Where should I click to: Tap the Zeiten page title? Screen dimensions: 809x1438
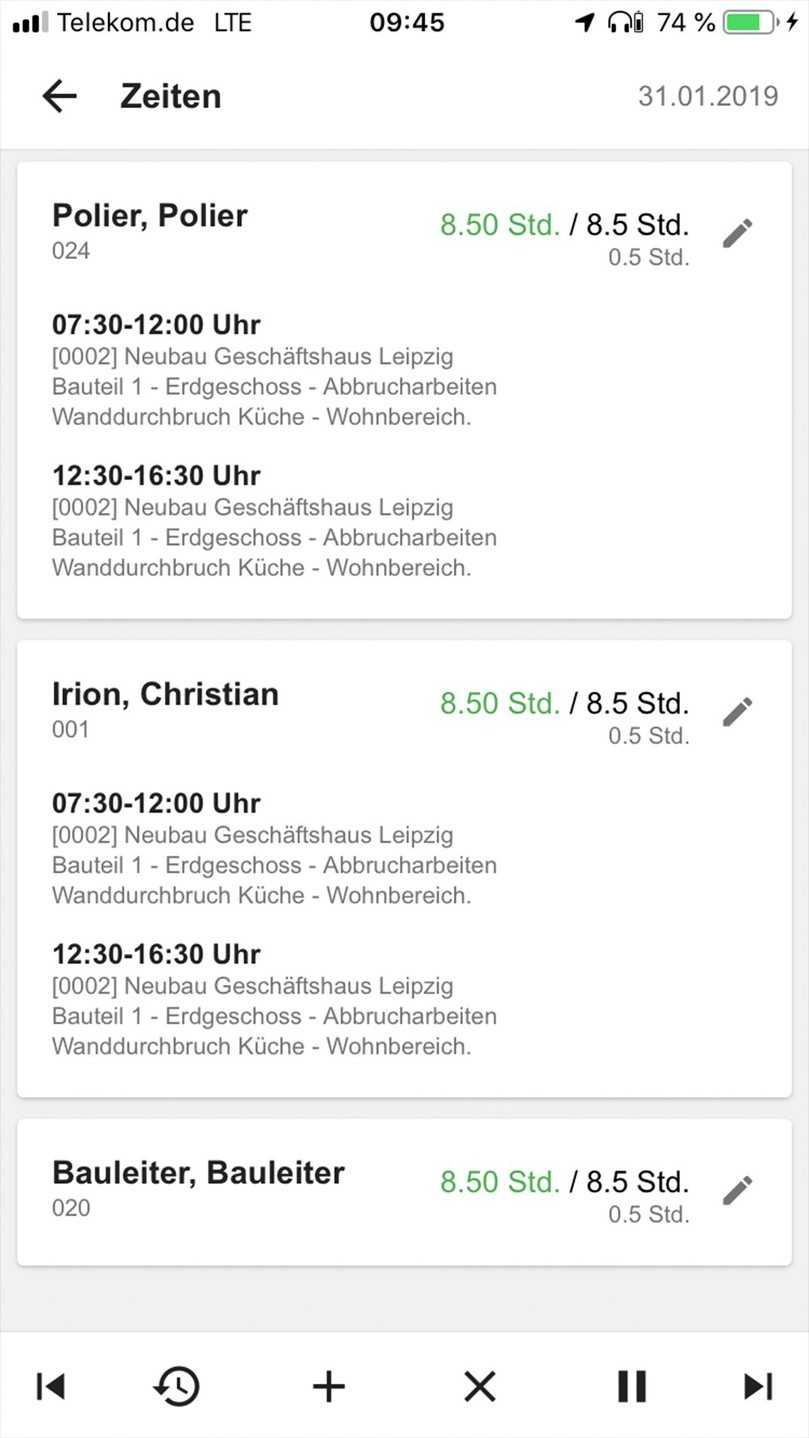pyautogui.click(x=171, y=96)
